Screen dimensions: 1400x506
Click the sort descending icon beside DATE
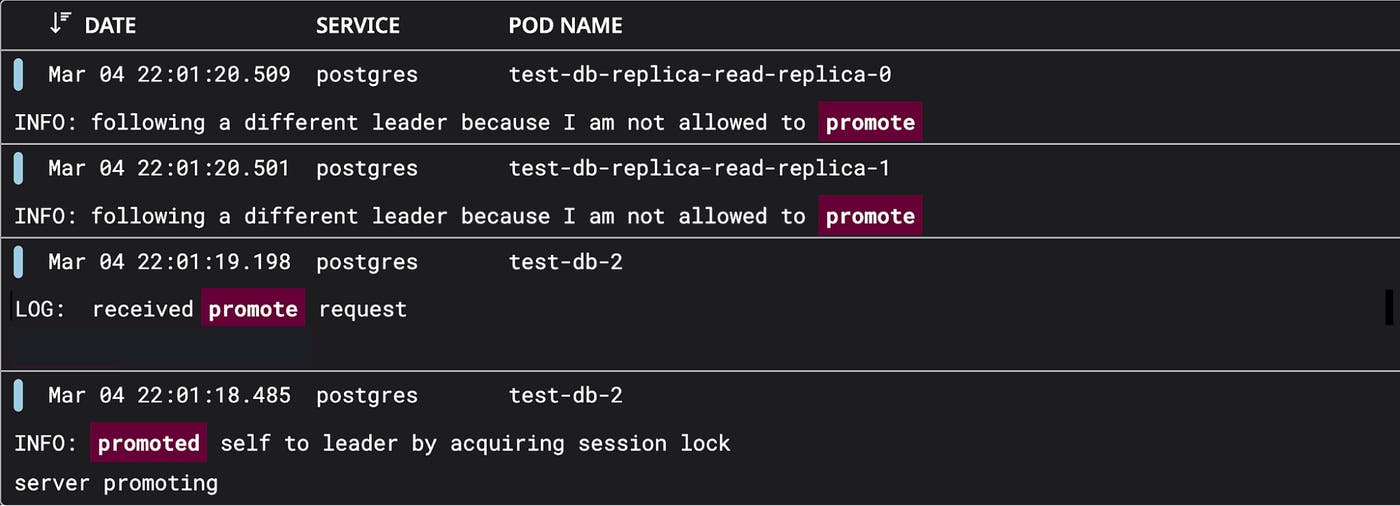coord(60,24)
